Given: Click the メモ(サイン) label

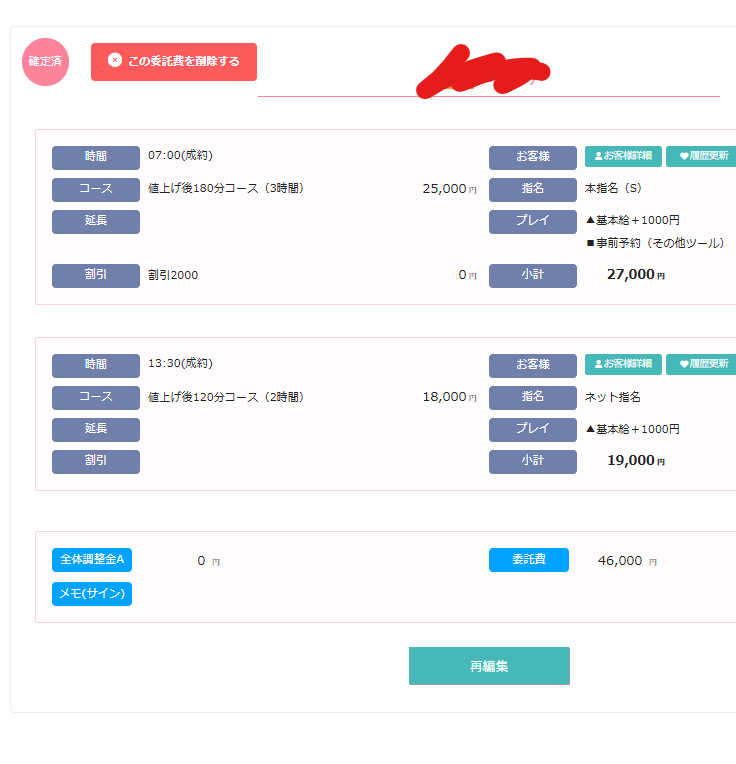Looking at the screenshot, I should coord(92,594).
